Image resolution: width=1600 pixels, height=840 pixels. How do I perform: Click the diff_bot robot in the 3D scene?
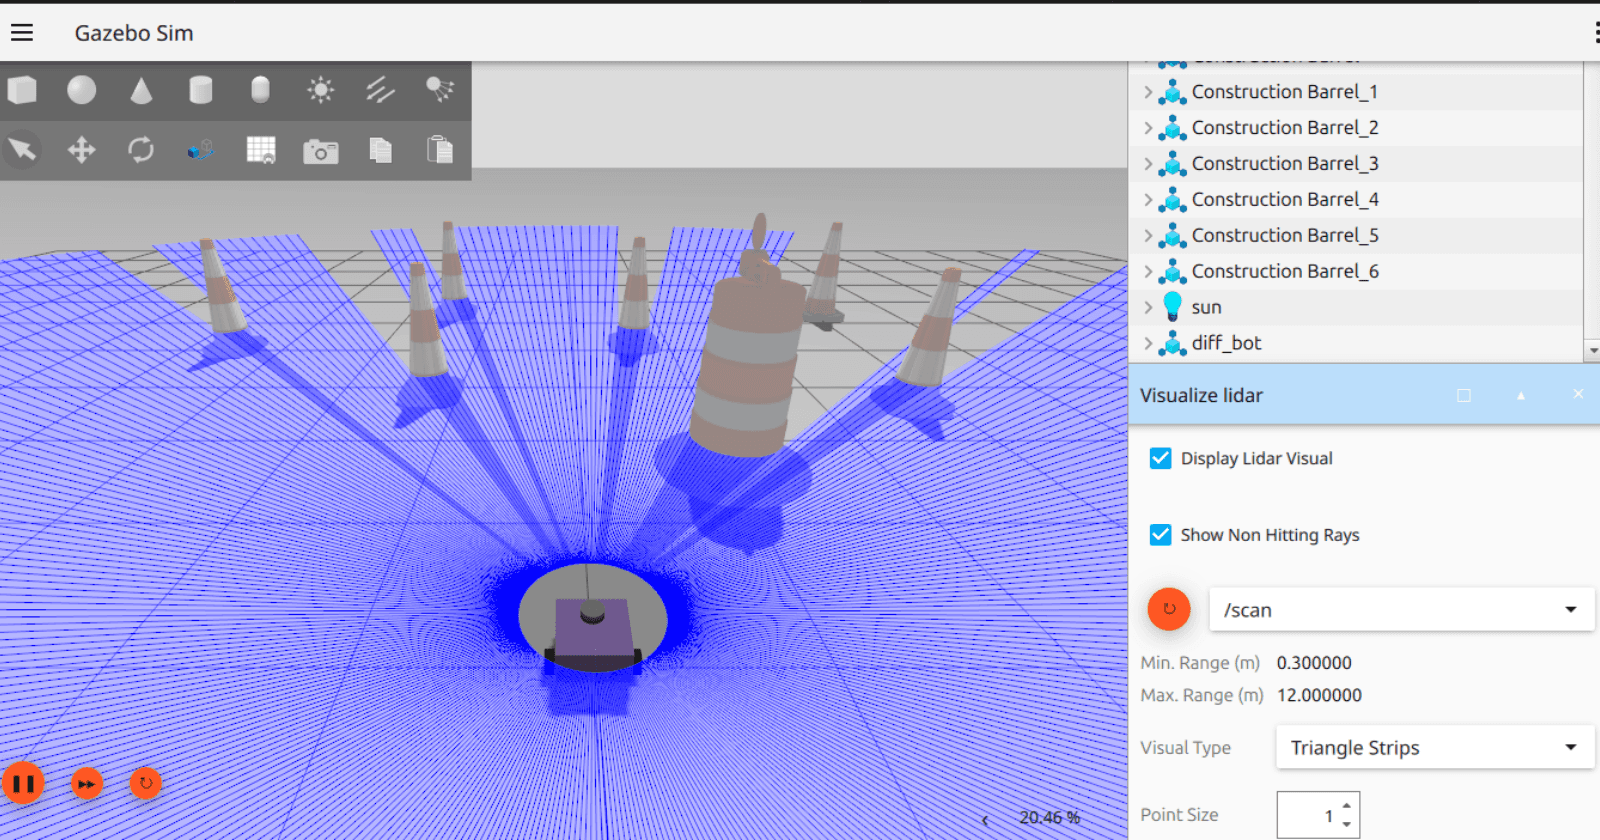[593, 636]
